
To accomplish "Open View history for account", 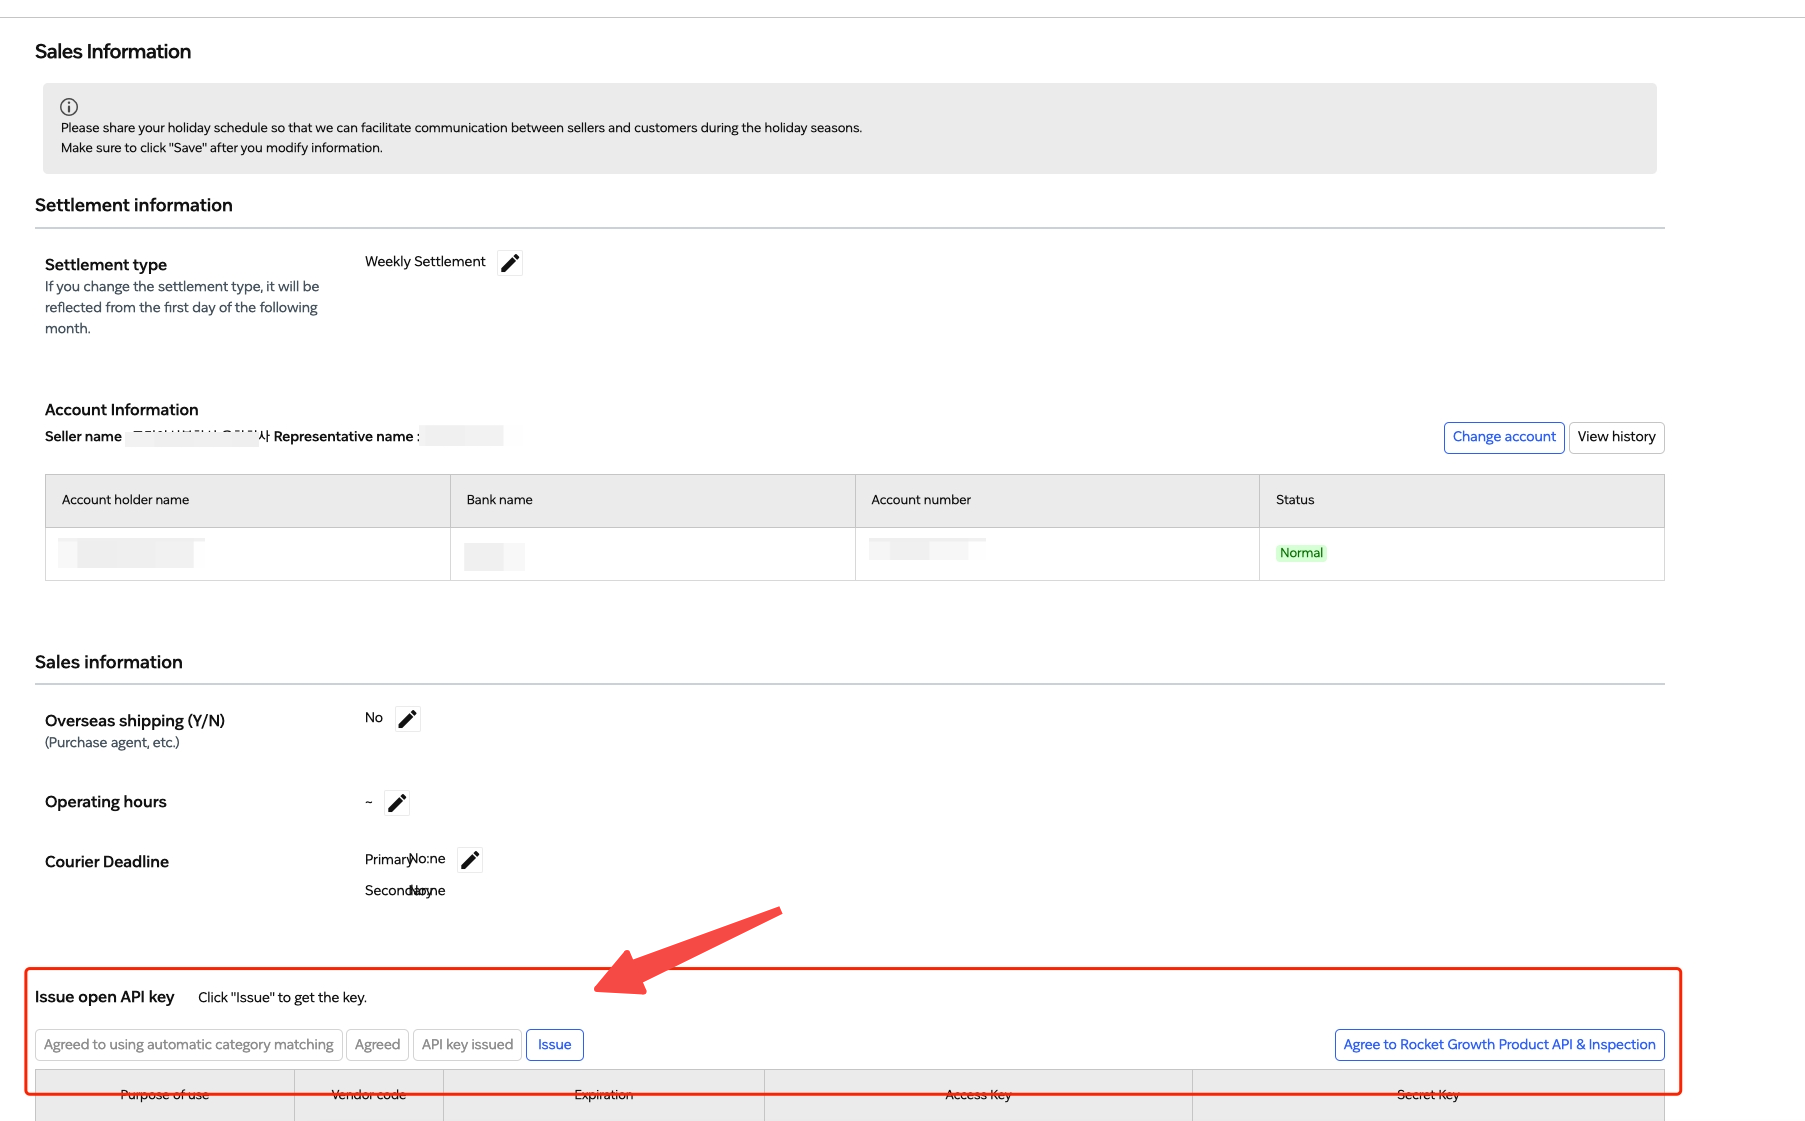I will 1616,437.
